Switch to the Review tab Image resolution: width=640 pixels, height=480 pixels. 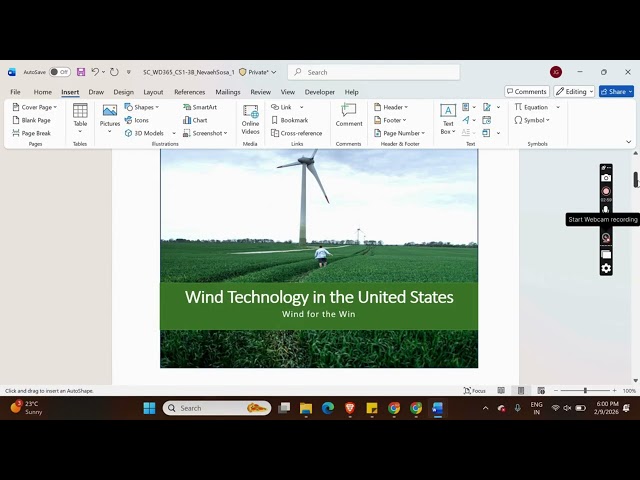coord(260,92)
